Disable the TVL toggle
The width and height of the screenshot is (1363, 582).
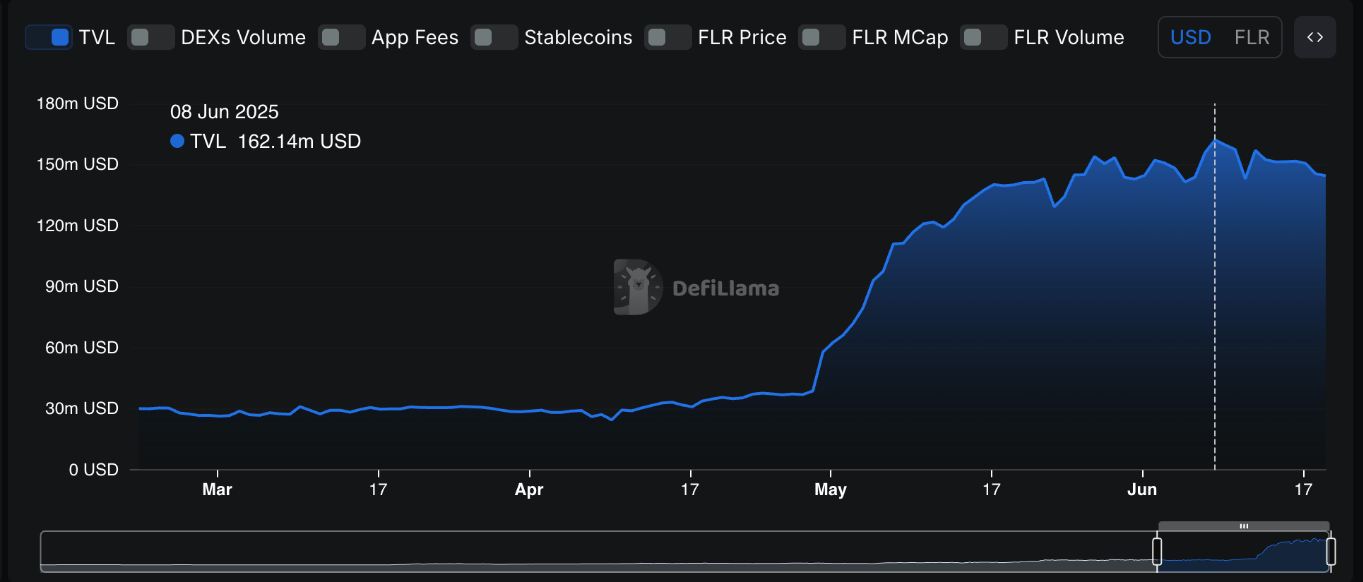click(x=48, y=37)
